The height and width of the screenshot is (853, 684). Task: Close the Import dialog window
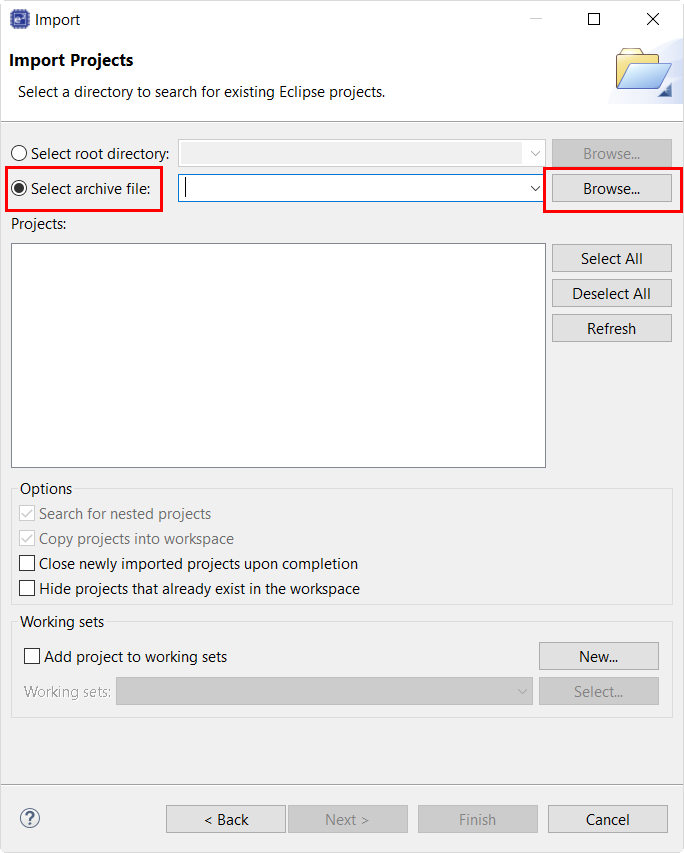point(653,19)
